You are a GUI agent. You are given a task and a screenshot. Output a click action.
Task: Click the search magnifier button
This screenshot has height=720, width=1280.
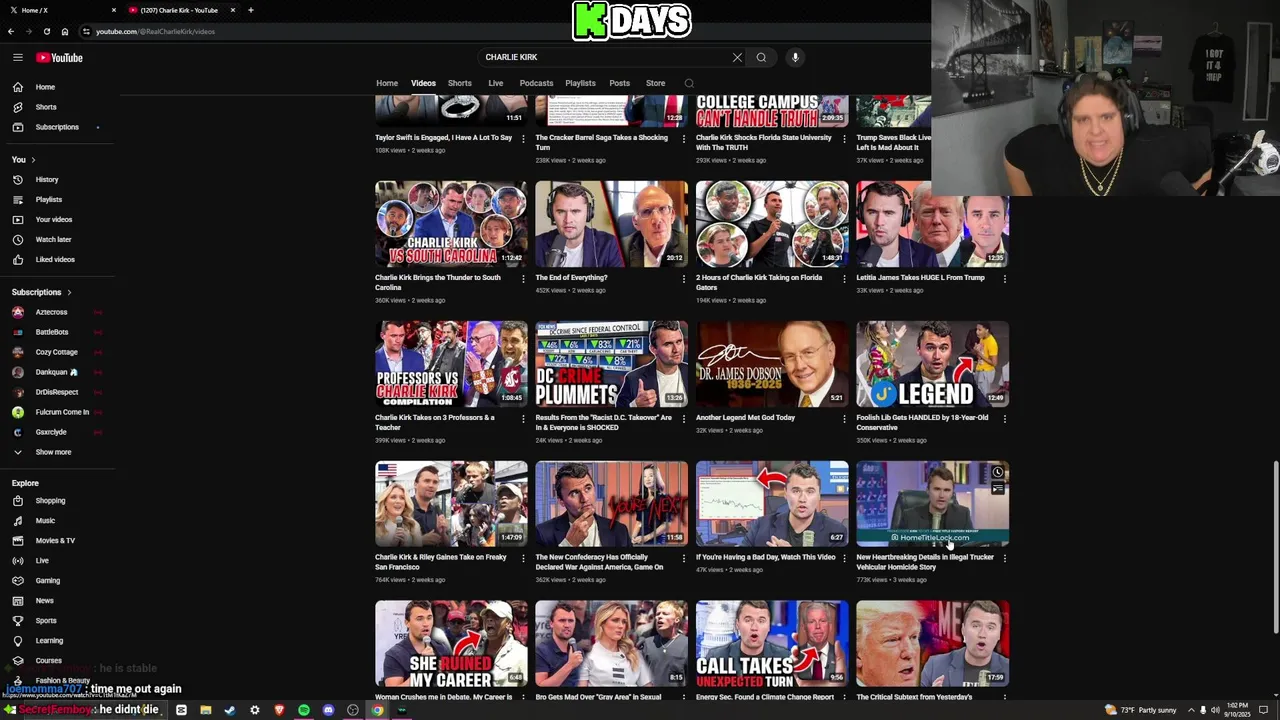[761, 57]
